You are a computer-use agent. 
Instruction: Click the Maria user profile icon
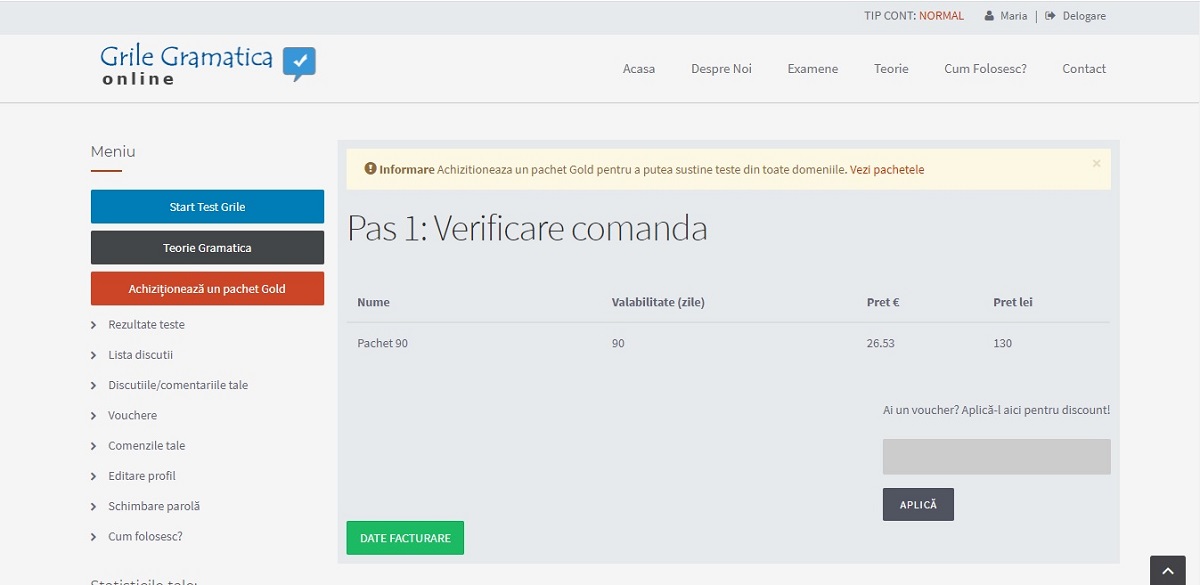[989, 16]
